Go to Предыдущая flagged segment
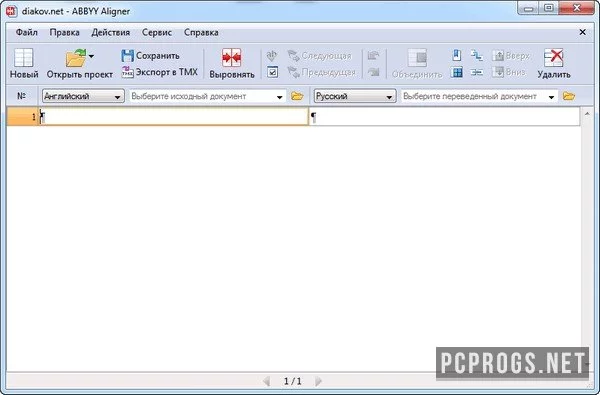Image resolution: width=600 pixels, height=395 pixels. point(321,72)
